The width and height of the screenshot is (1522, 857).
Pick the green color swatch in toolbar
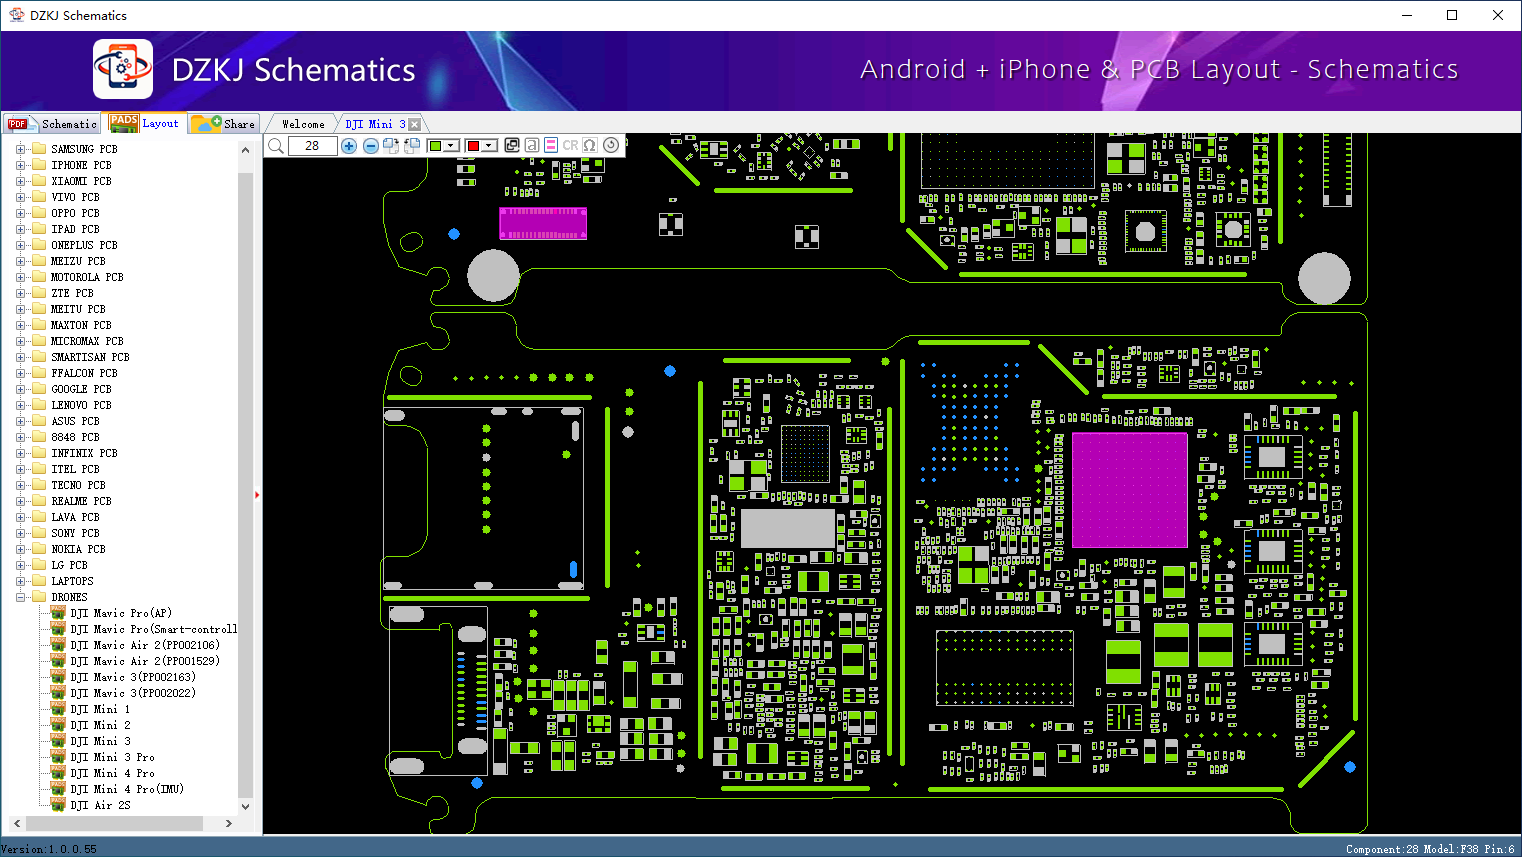tap(435, 146)
